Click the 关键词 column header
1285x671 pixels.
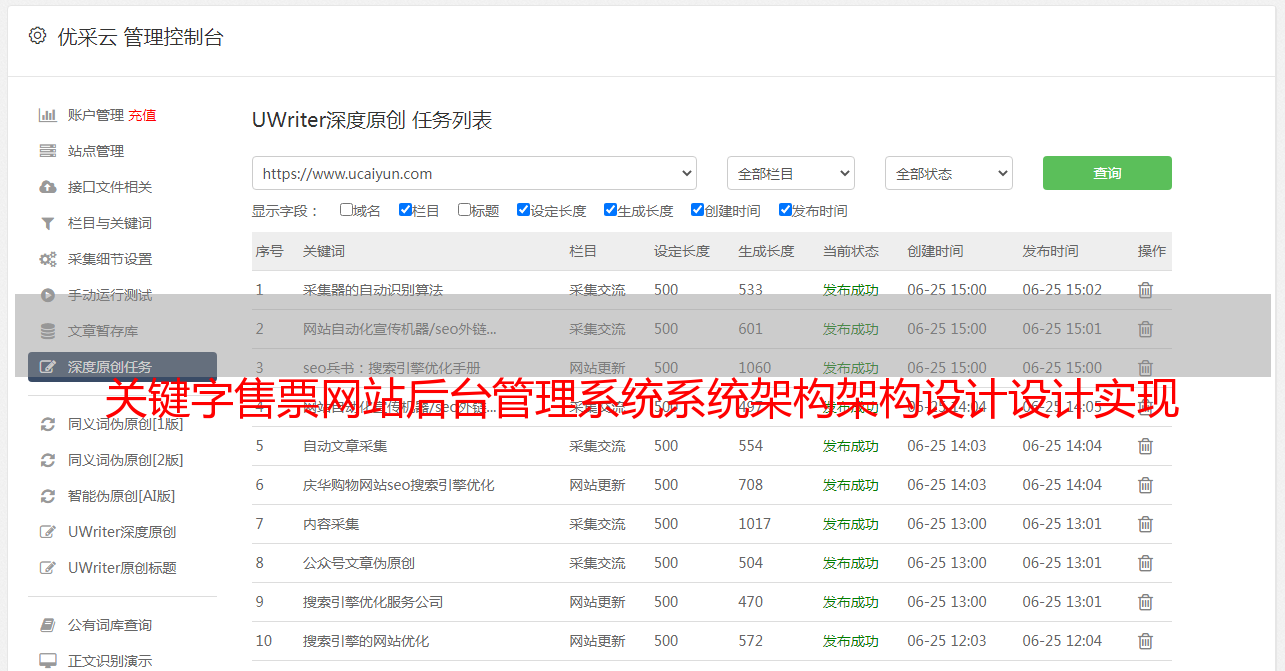tap(324, 251)
